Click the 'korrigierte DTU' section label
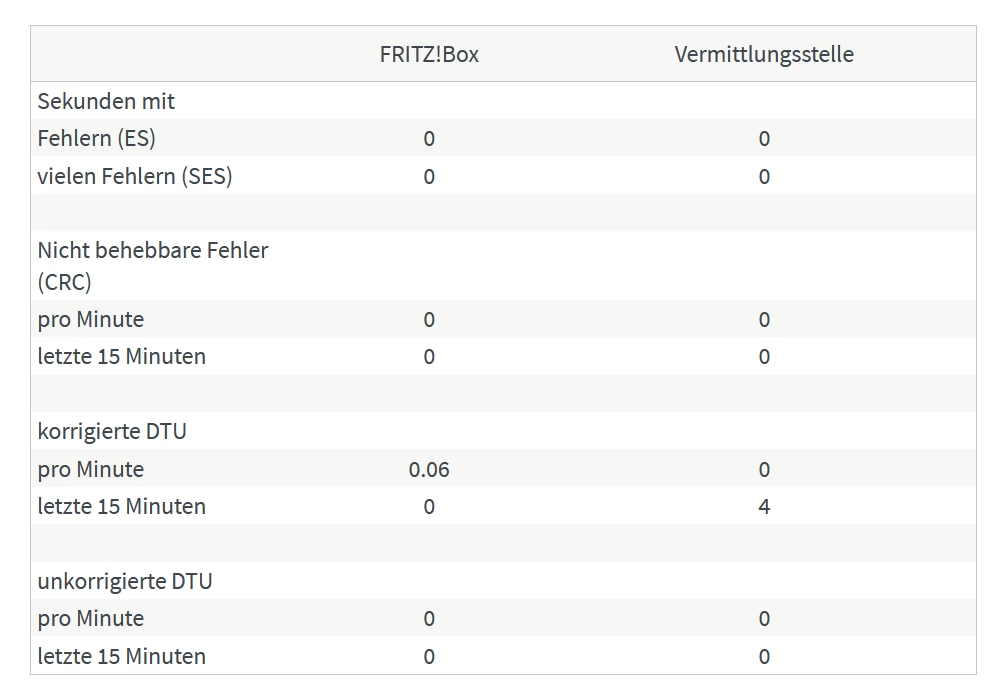 (112, 432)
